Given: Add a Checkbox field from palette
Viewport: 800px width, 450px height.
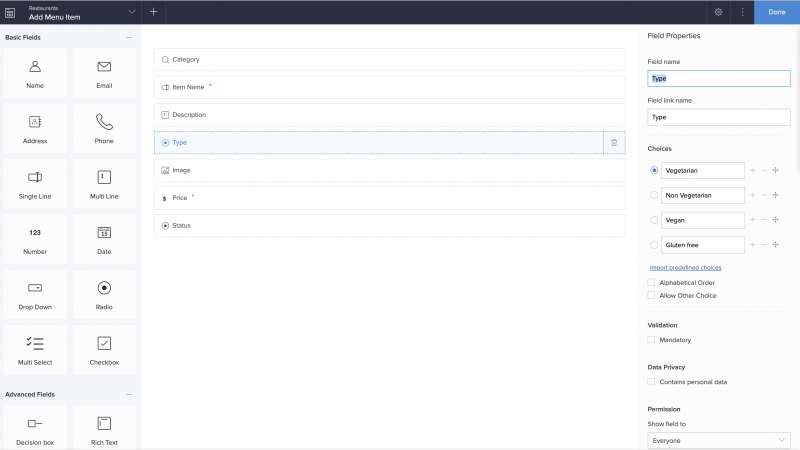Looking at the screenshot, I should coord(104,350).
